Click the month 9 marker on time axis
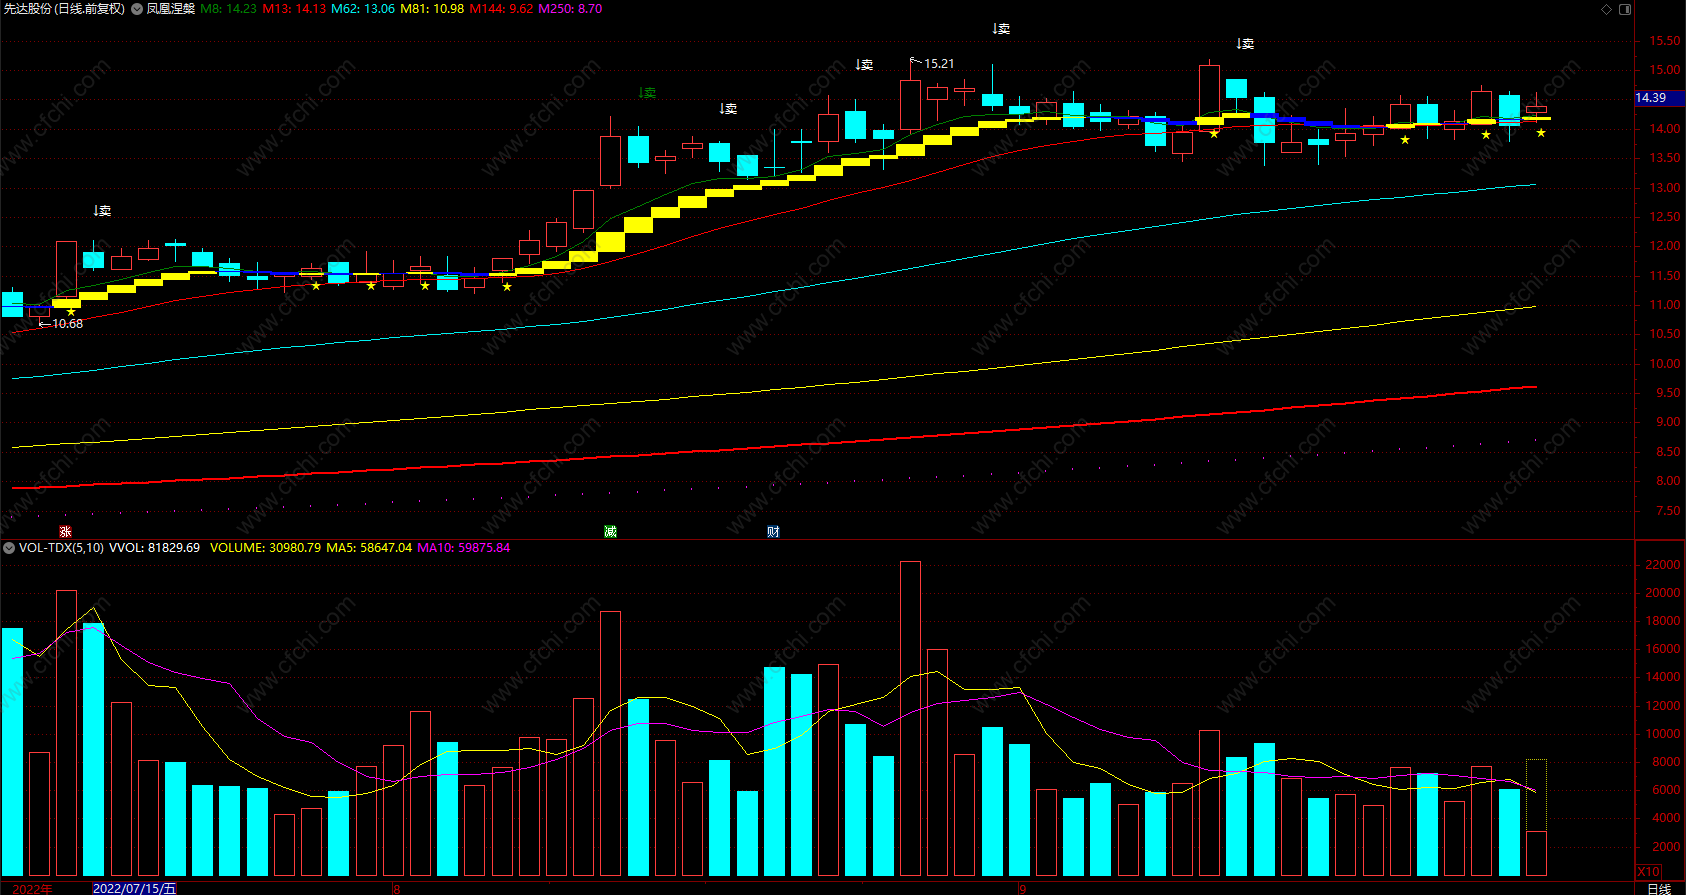Screen dimensions: 1686x895 pos(1022,888)
